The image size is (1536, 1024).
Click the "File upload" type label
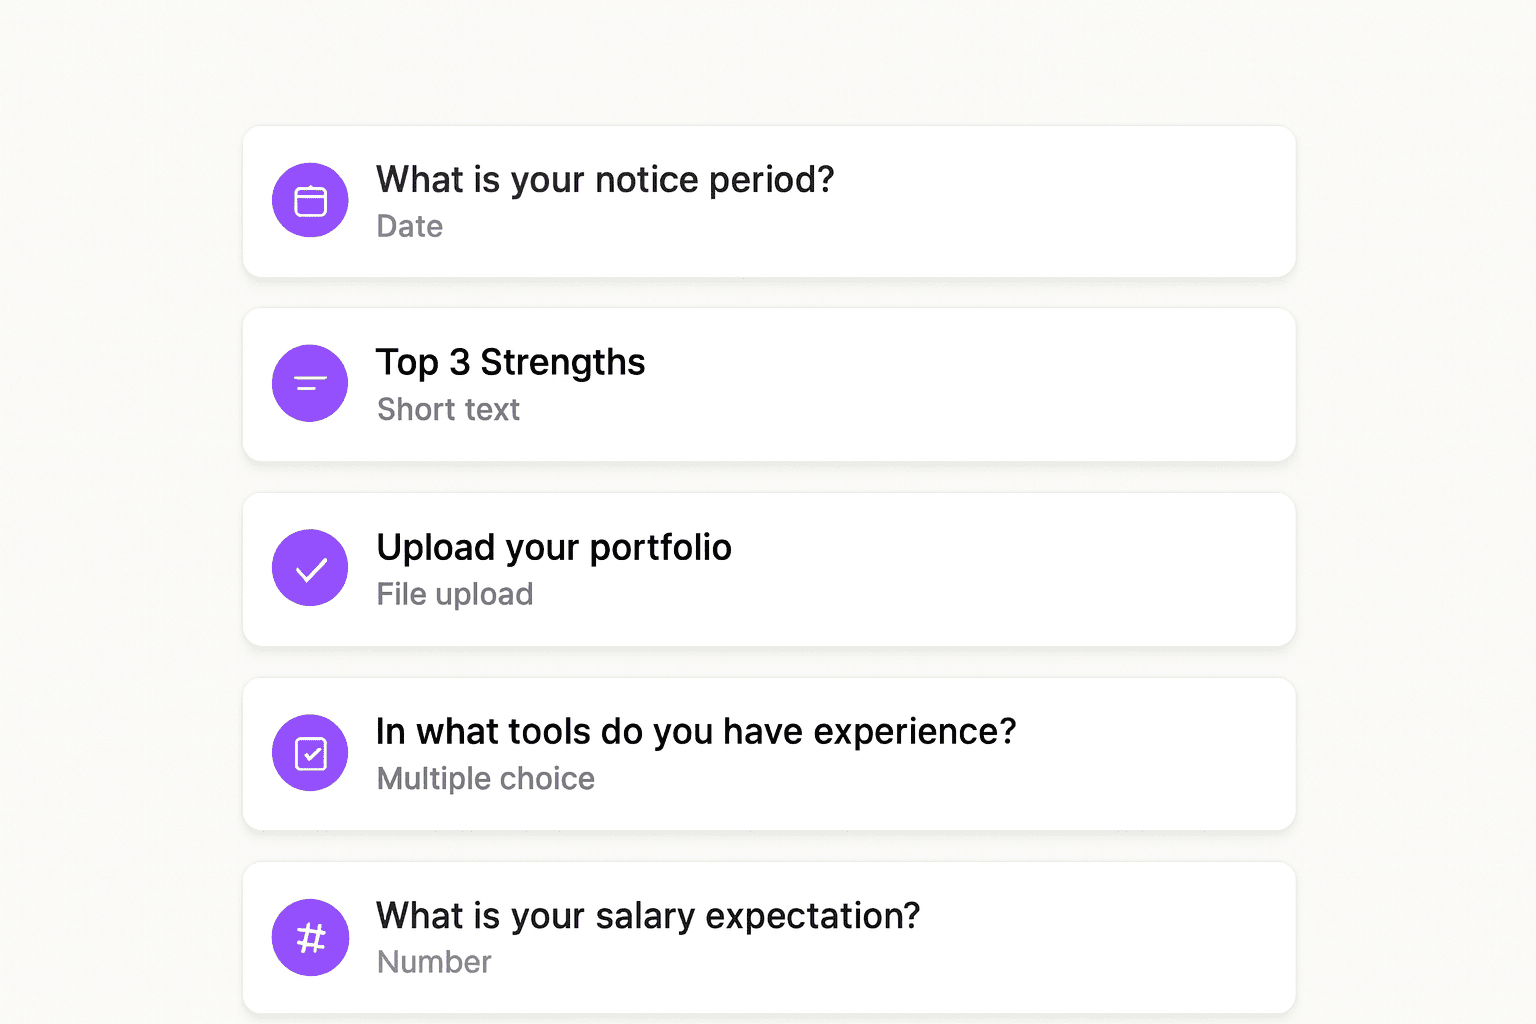[455, 595]
